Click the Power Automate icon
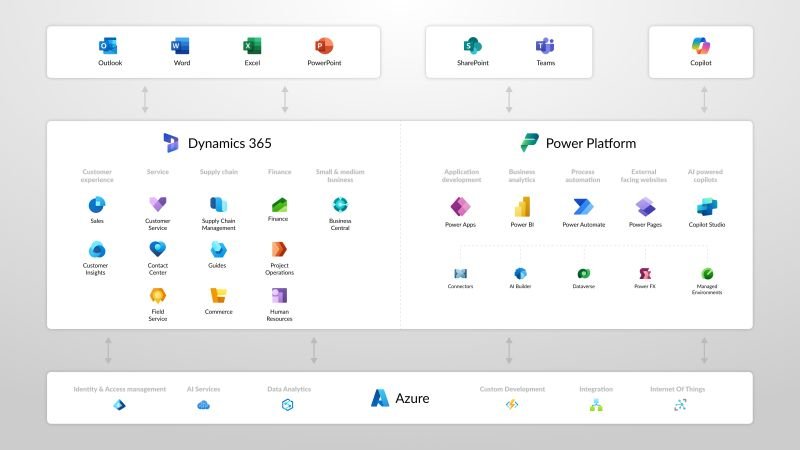 [583, 207]
